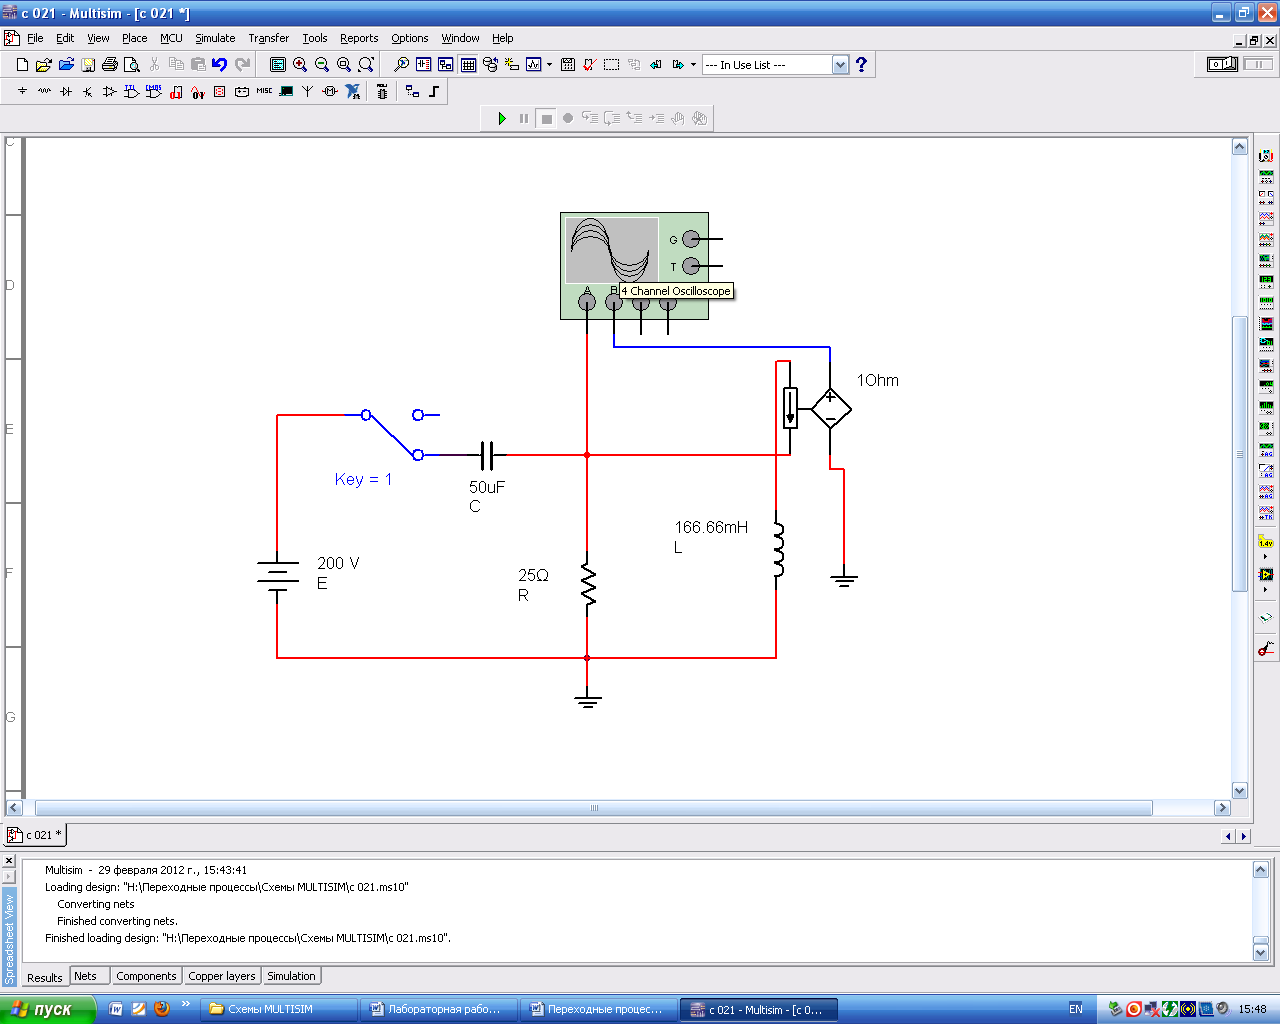This screenshot has width=1280, height=1024.
Task: Print the circuit using printer icon
Action: pyautogui.click(x=110, y=64)
